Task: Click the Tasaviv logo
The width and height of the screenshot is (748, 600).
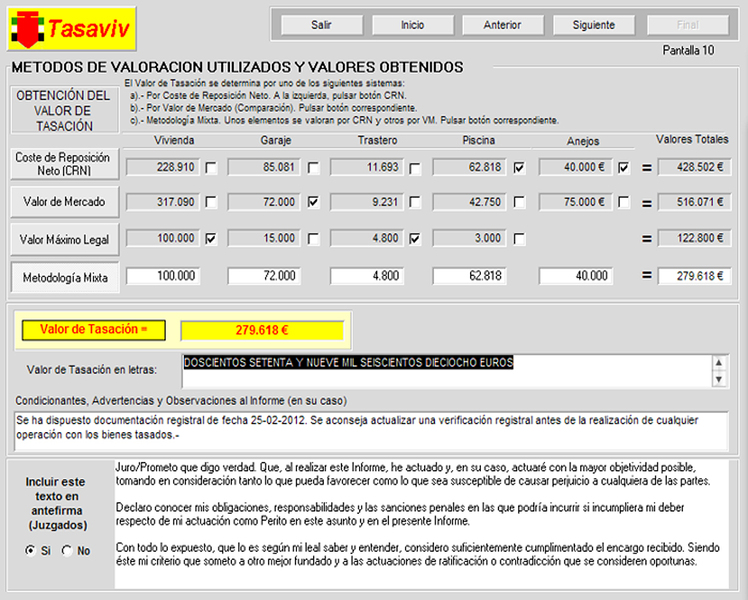Action: [x=72, y=29]
